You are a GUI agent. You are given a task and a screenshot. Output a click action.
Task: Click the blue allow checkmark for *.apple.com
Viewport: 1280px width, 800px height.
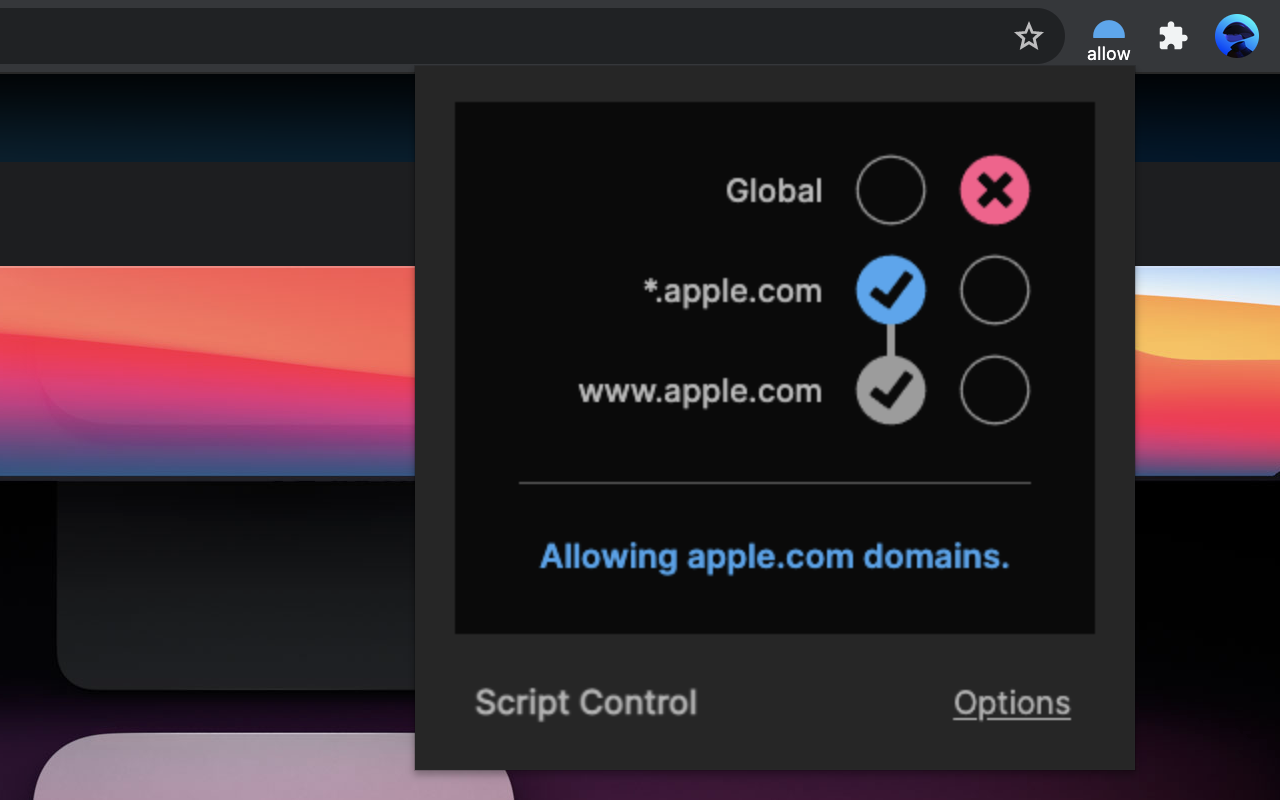[890, 290]
